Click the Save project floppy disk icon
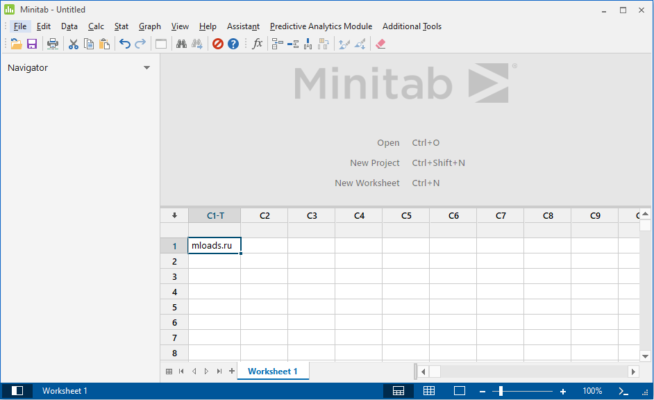 click(32, 44)
